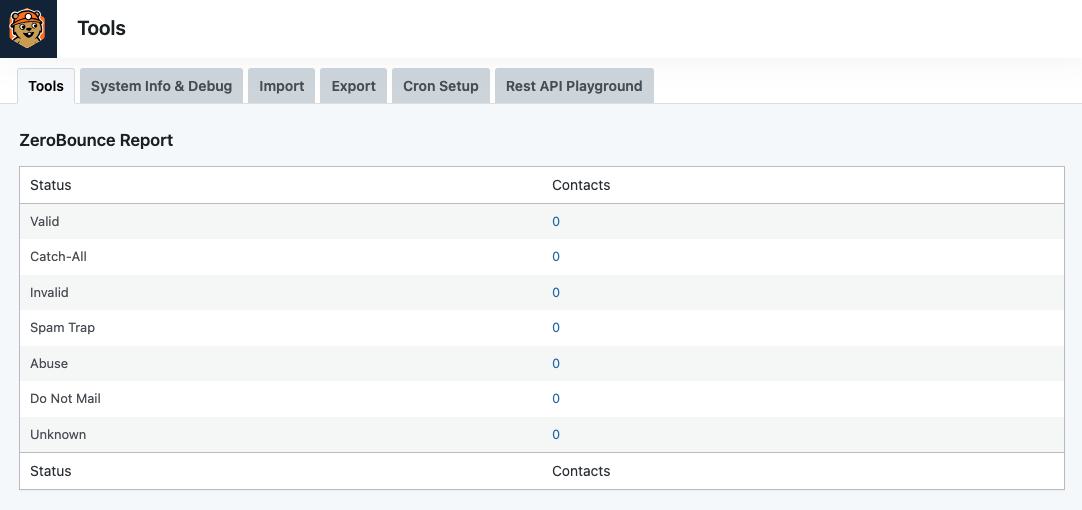Screen dimensions: 1082x510
Task: Go to the Cron Setup tab
Action: [x=441, y=86]
